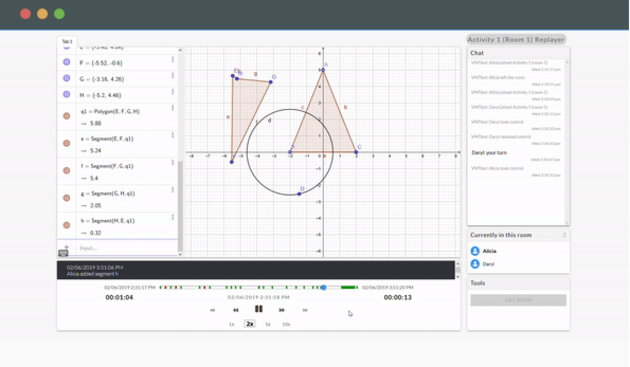Set playback speed to 5x
The image size is (630, 367).
268,324
